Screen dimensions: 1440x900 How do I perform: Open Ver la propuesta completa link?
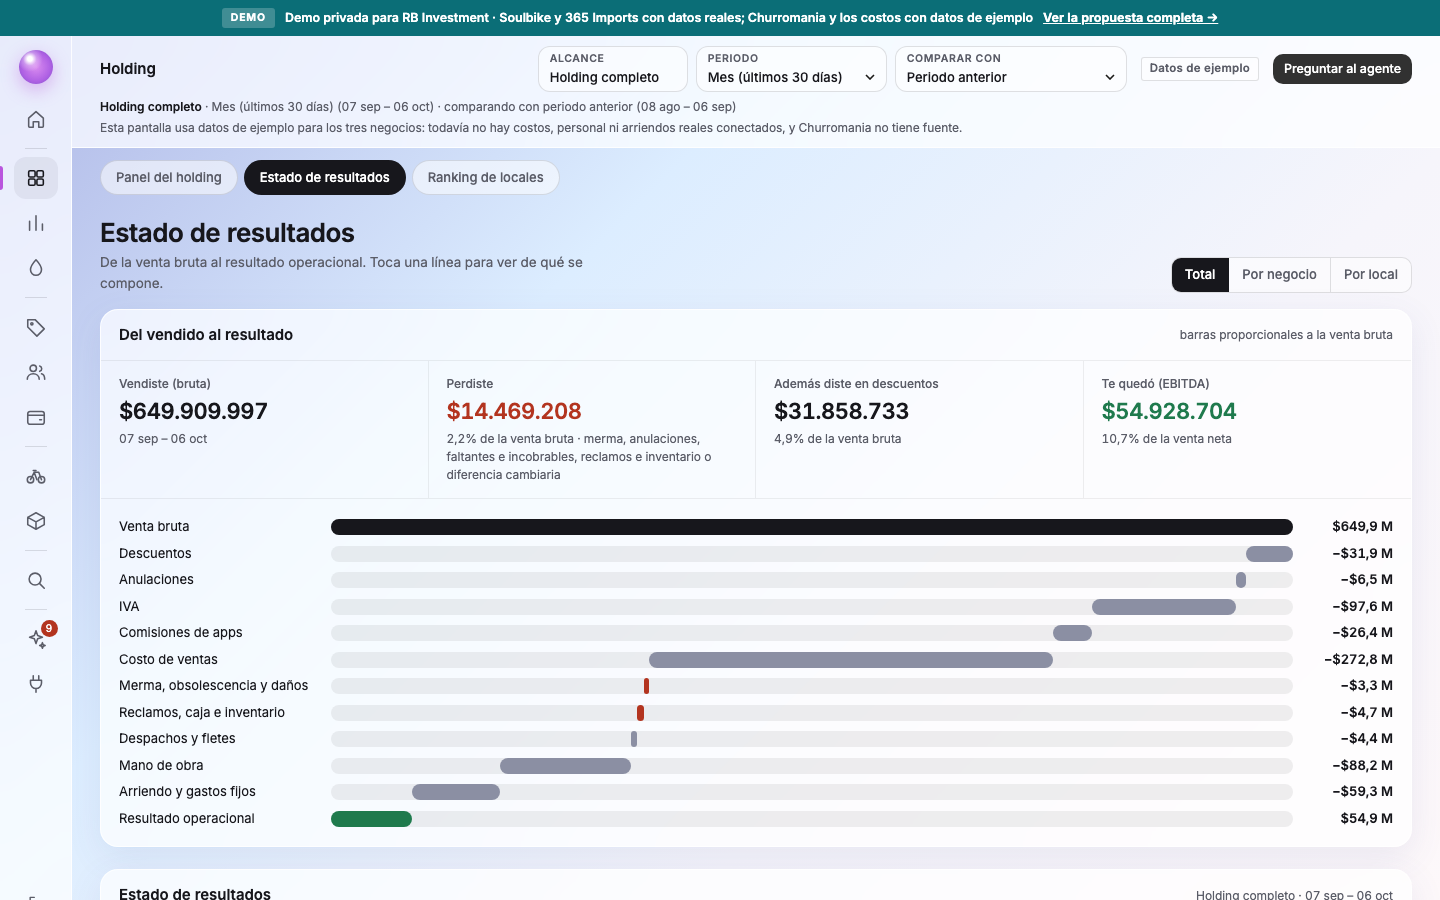click(x=1130, y=18)
